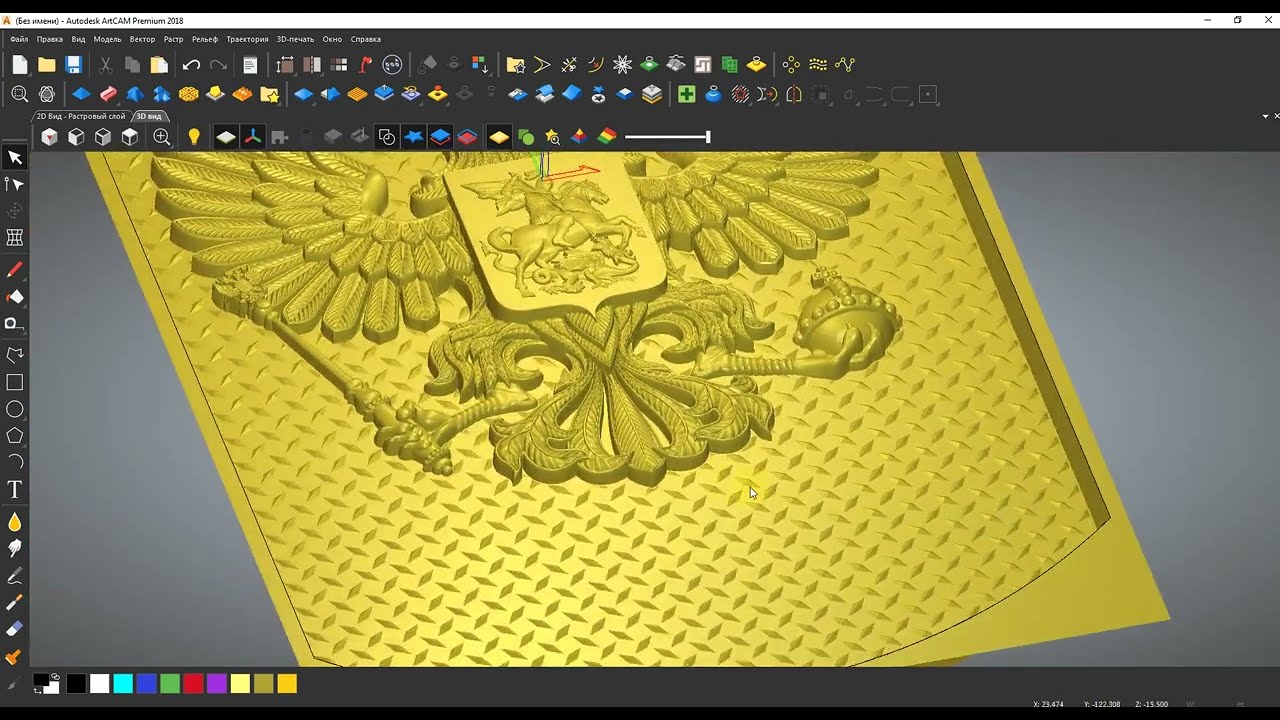
Task: Toggle the yellow relief layer display
Action: tap(498, 137)
